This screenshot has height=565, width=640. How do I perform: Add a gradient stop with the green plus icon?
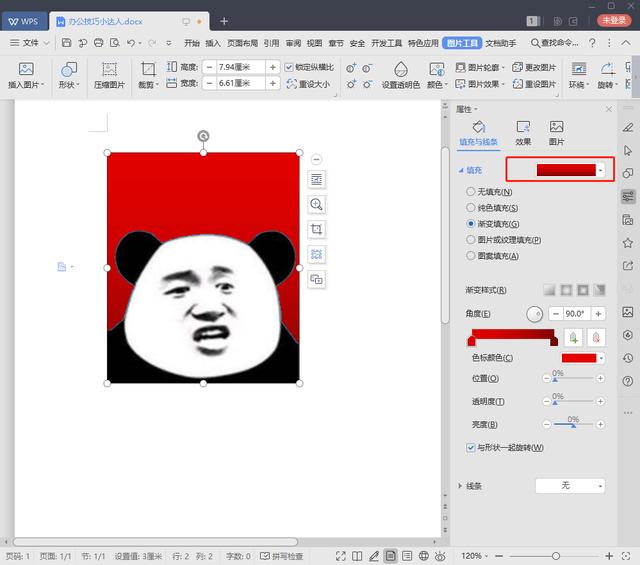coord(575,339)
